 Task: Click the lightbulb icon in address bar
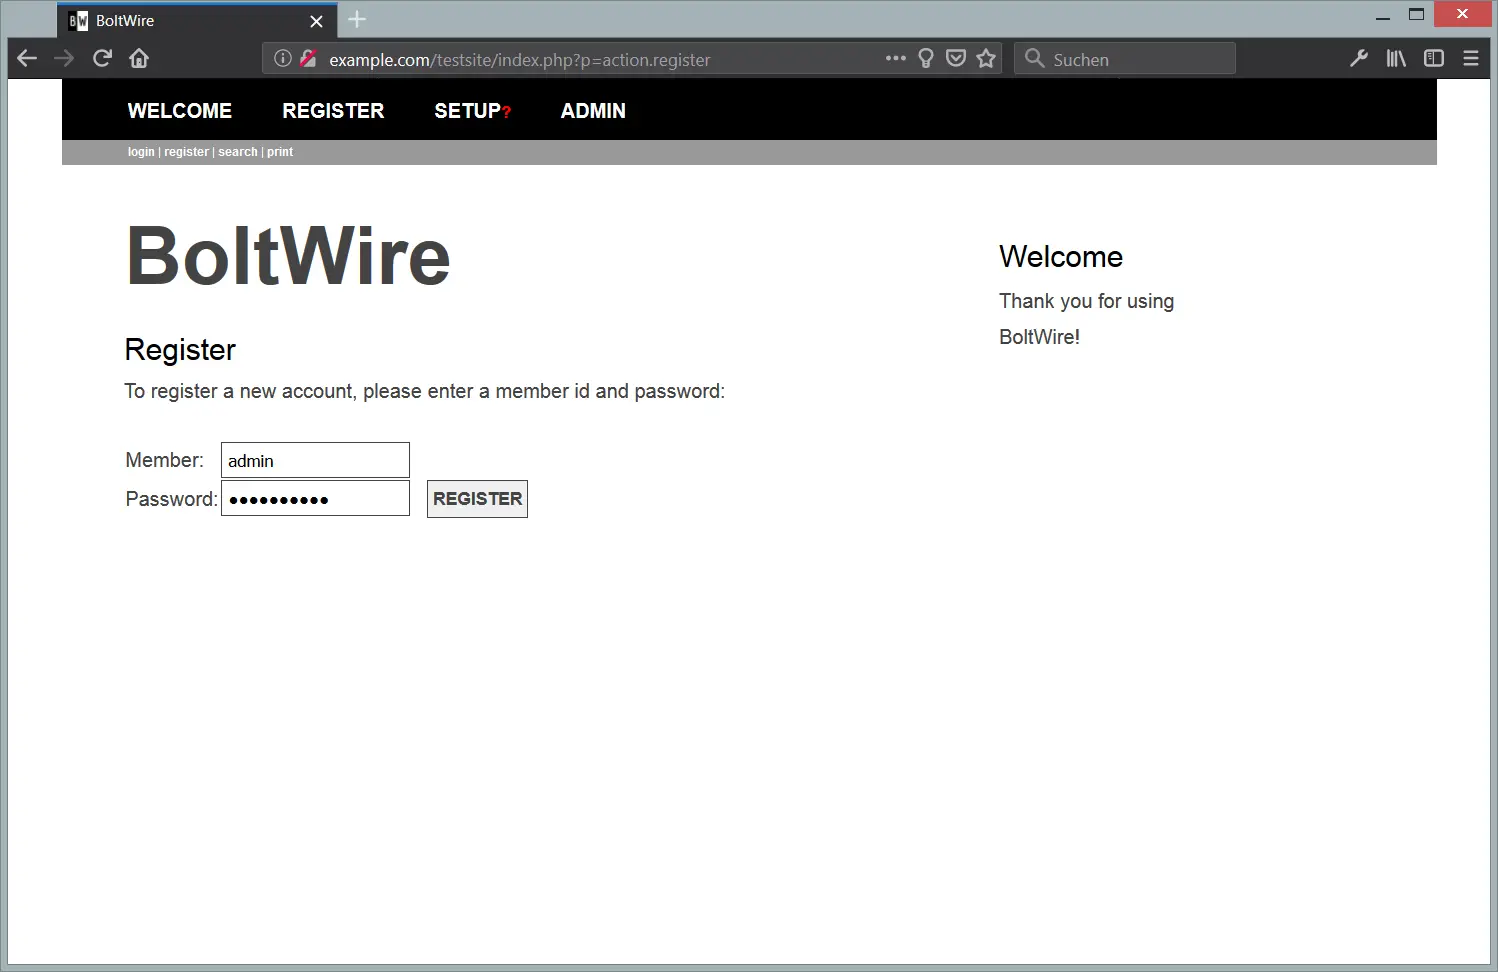926,58
